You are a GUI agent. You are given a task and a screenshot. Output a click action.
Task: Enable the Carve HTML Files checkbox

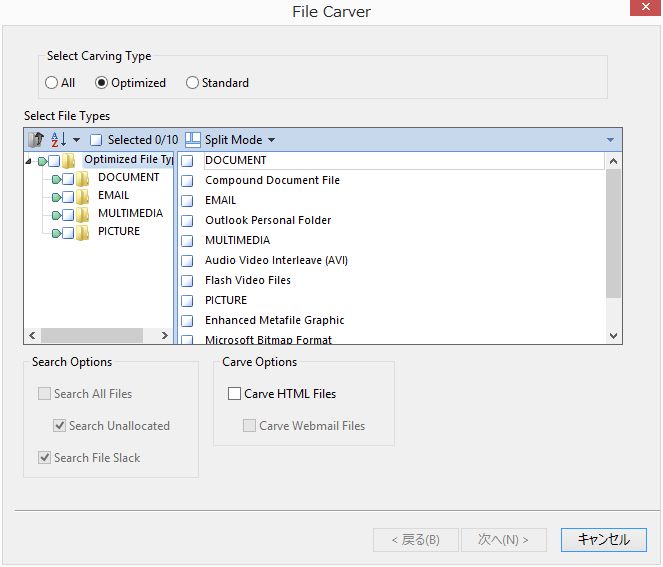[234, 394]
